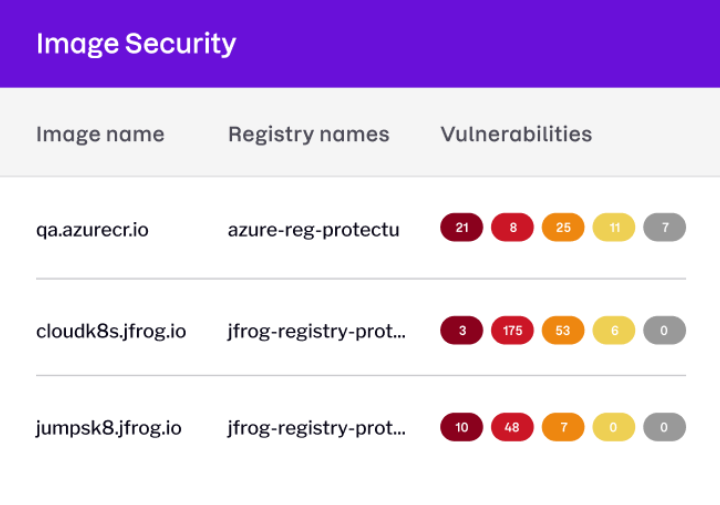Viewport: 720px width, 505px height.
Task: Open the jumpsk8.jfrog.io image entry
Action: coord(109,428)
